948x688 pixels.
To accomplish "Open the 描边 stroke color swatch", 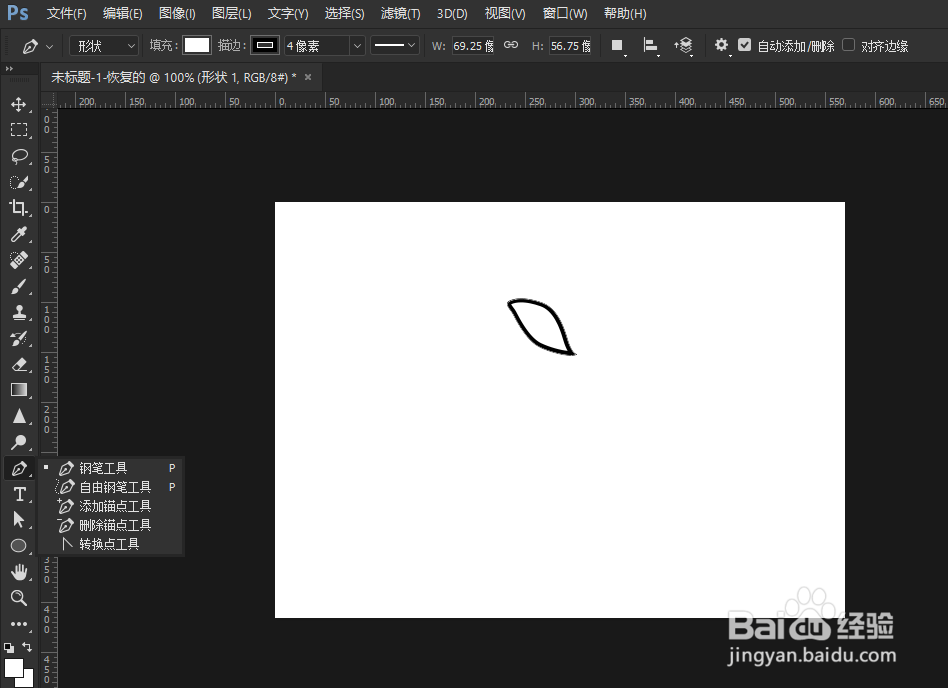I will (265, 45).
